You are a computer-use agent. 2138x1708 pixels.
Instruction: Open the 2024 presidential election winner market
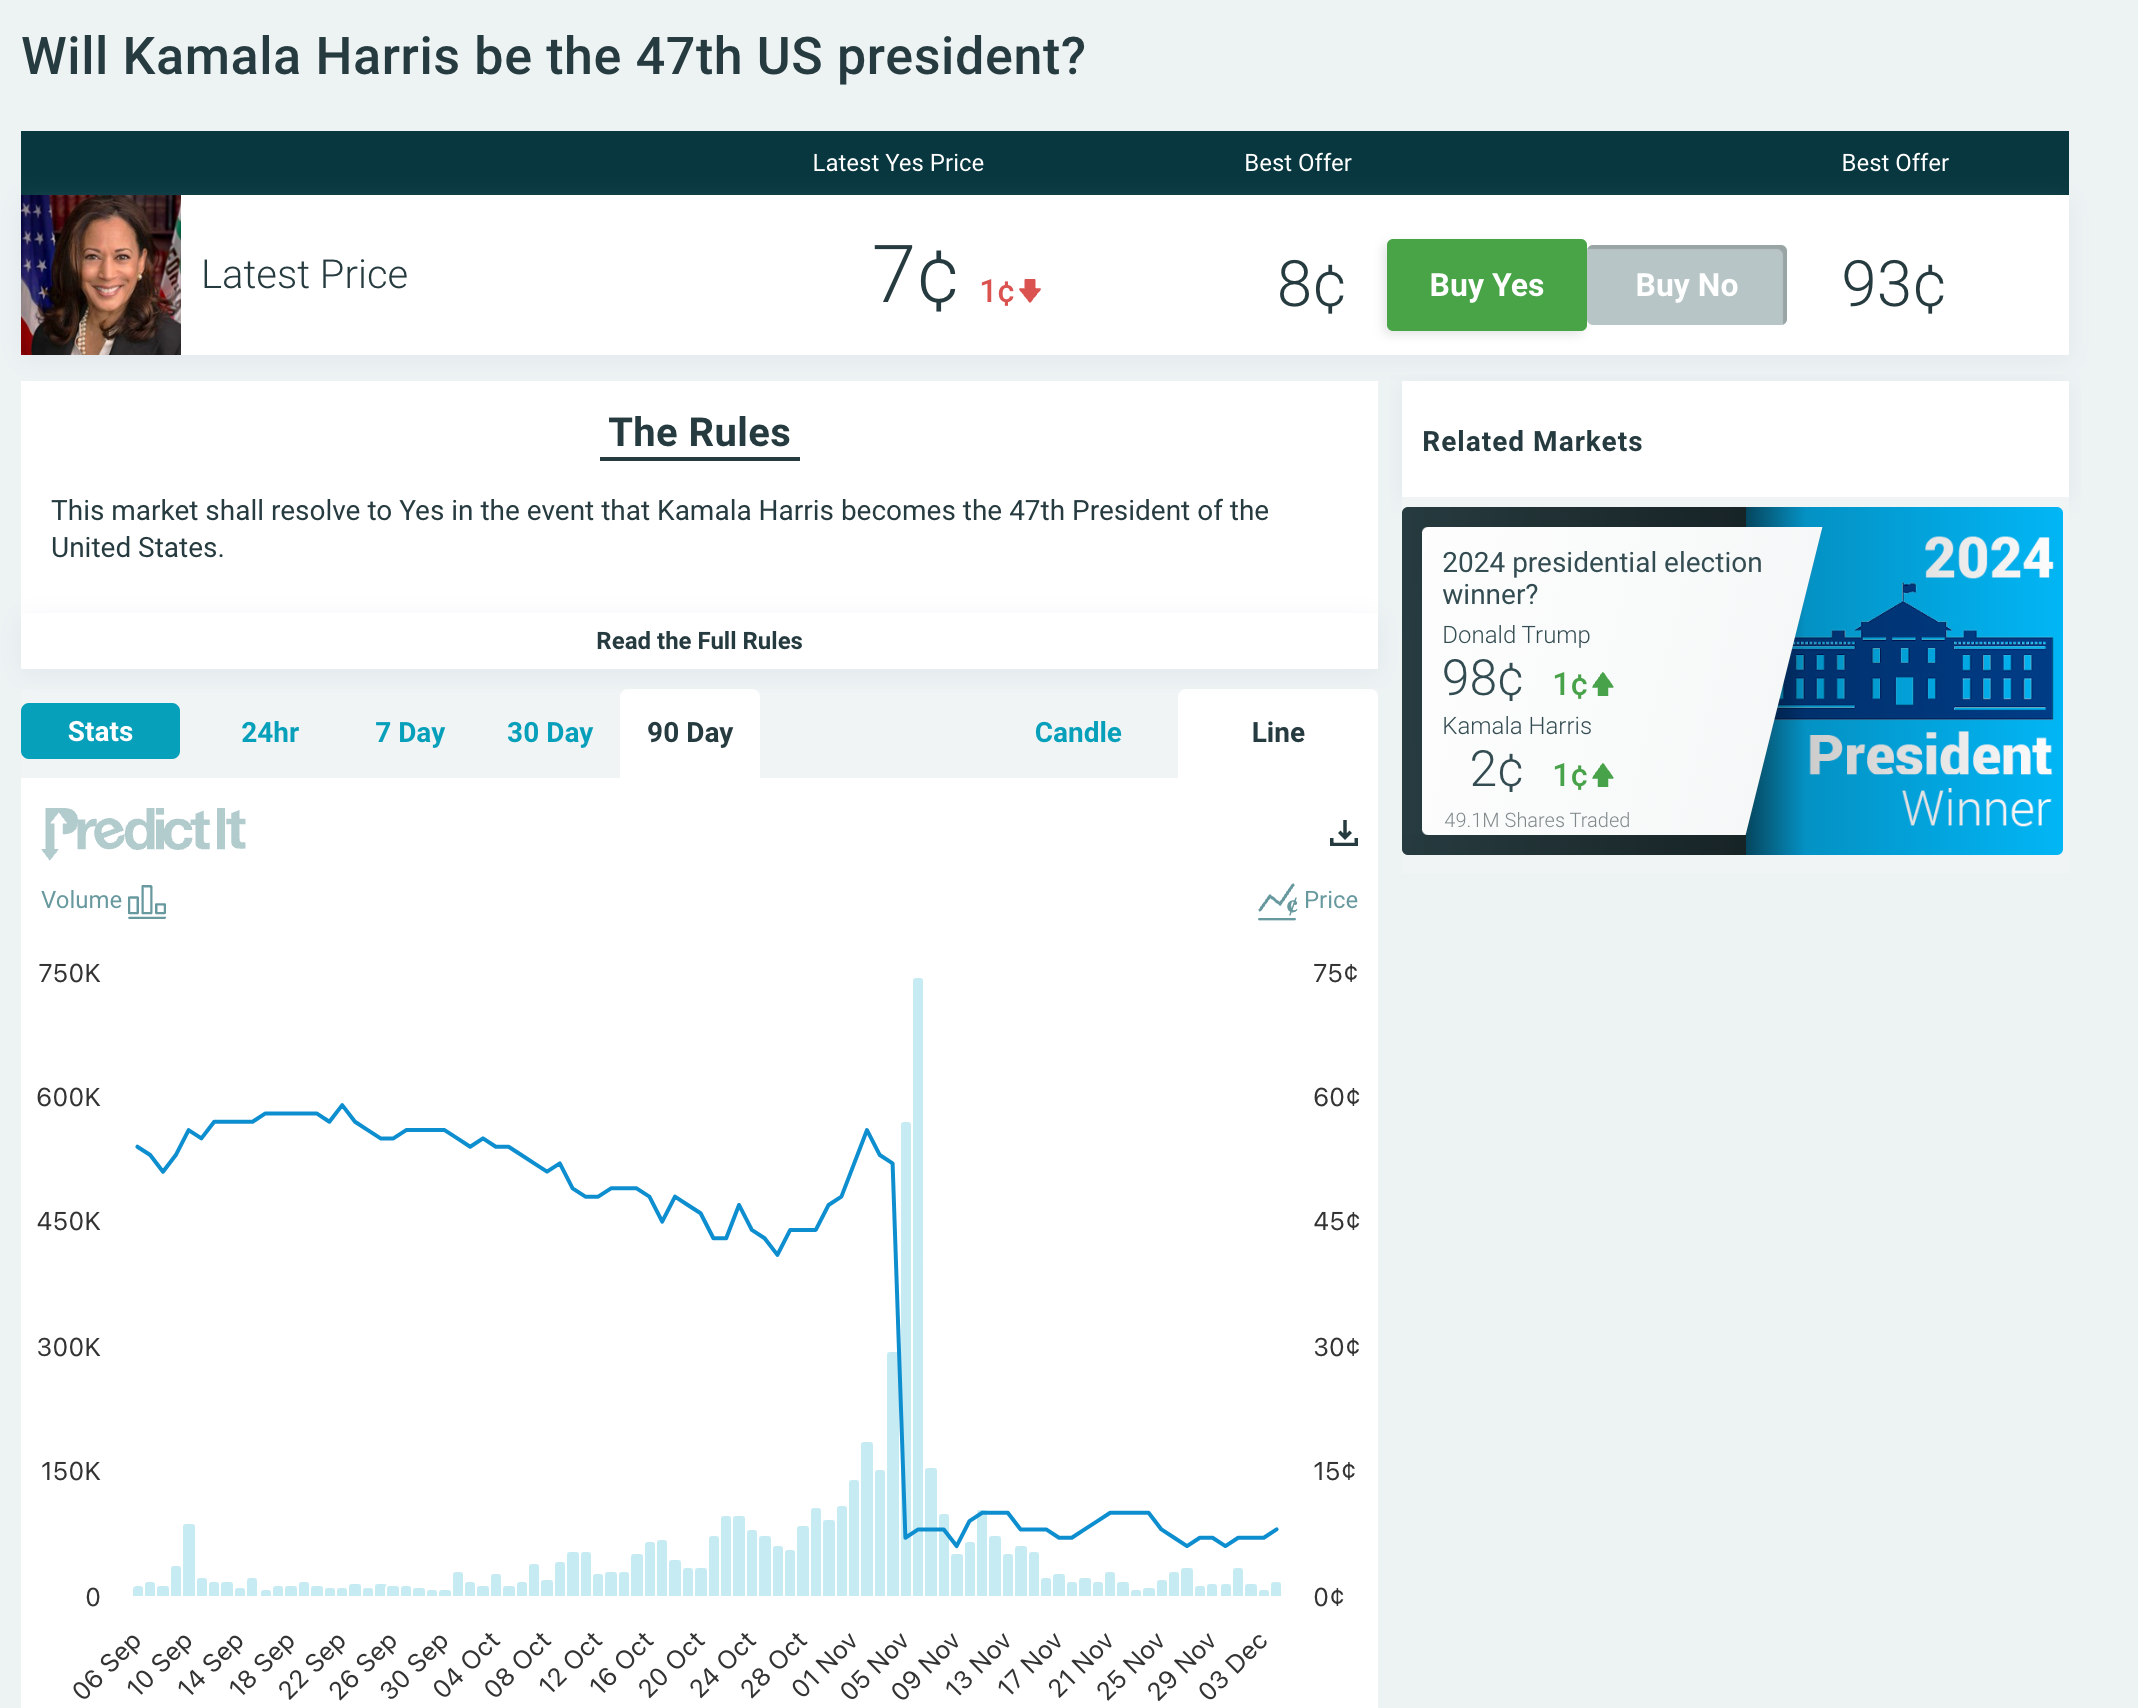coord(1602,578)
